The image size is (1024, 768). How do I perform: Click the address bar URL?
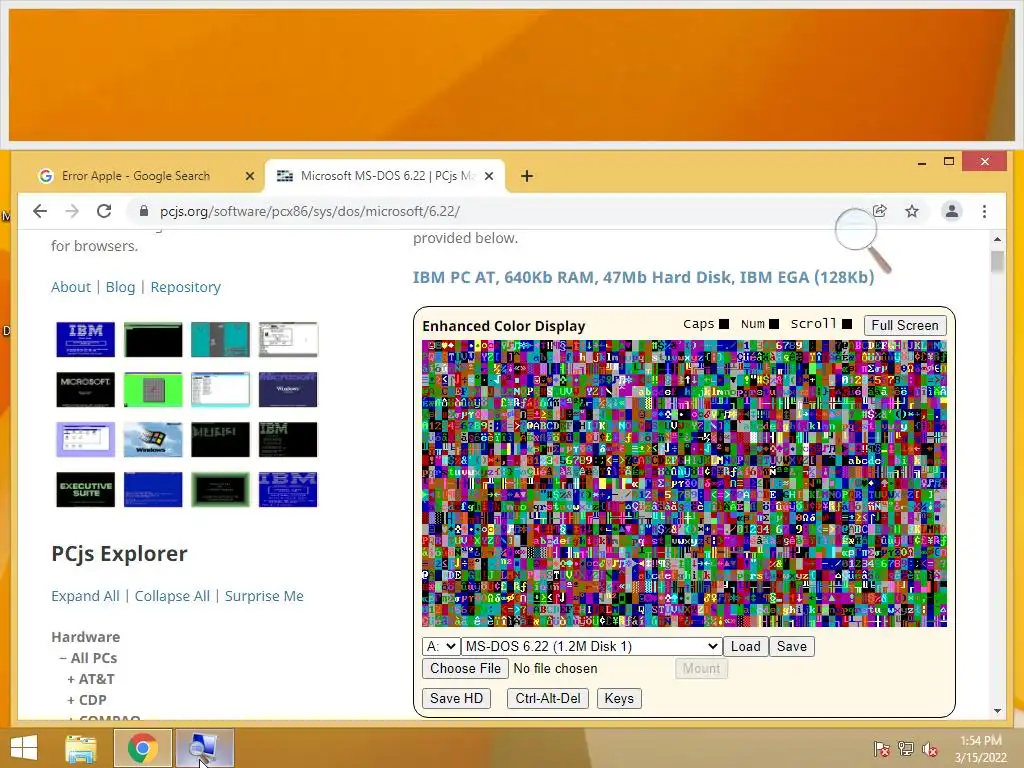[x=310, y=211]
